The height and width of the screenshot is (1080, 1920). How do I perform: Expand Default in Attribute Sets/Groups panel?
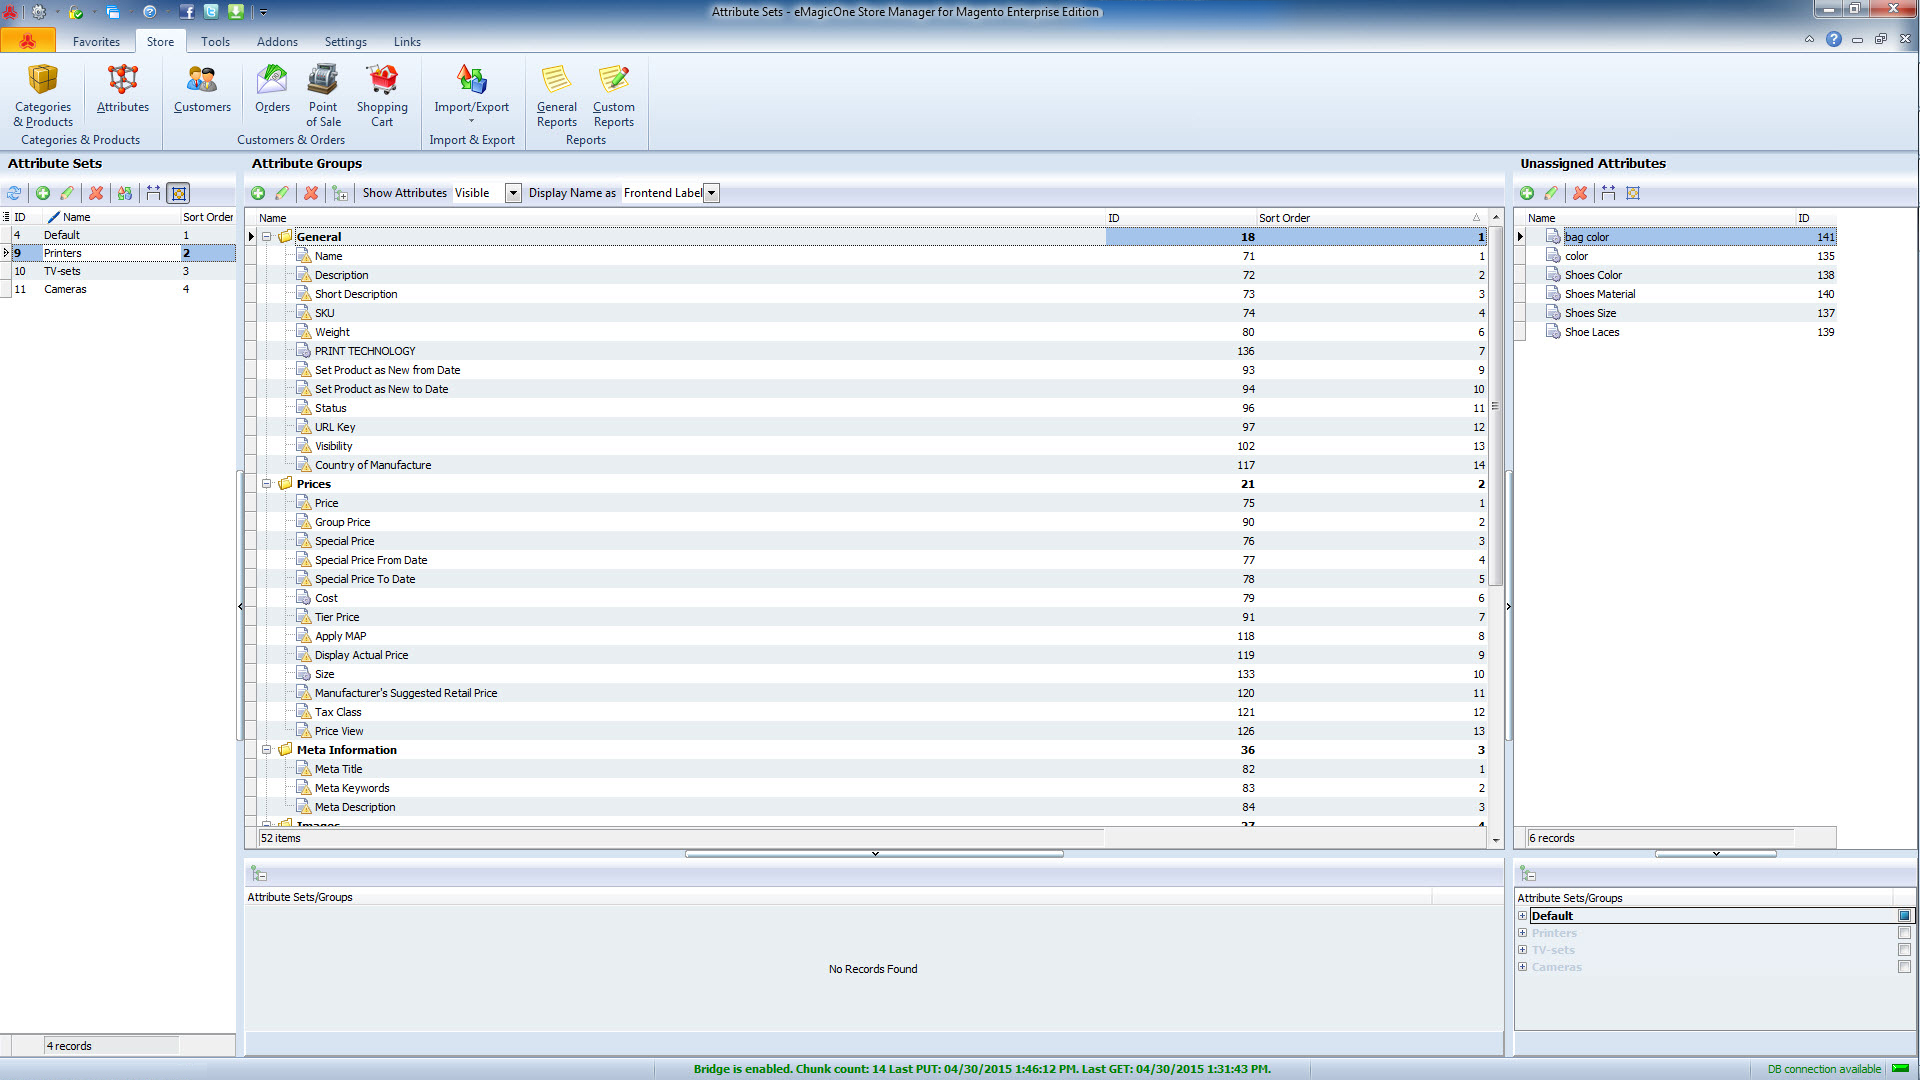tap(1522, 916)
